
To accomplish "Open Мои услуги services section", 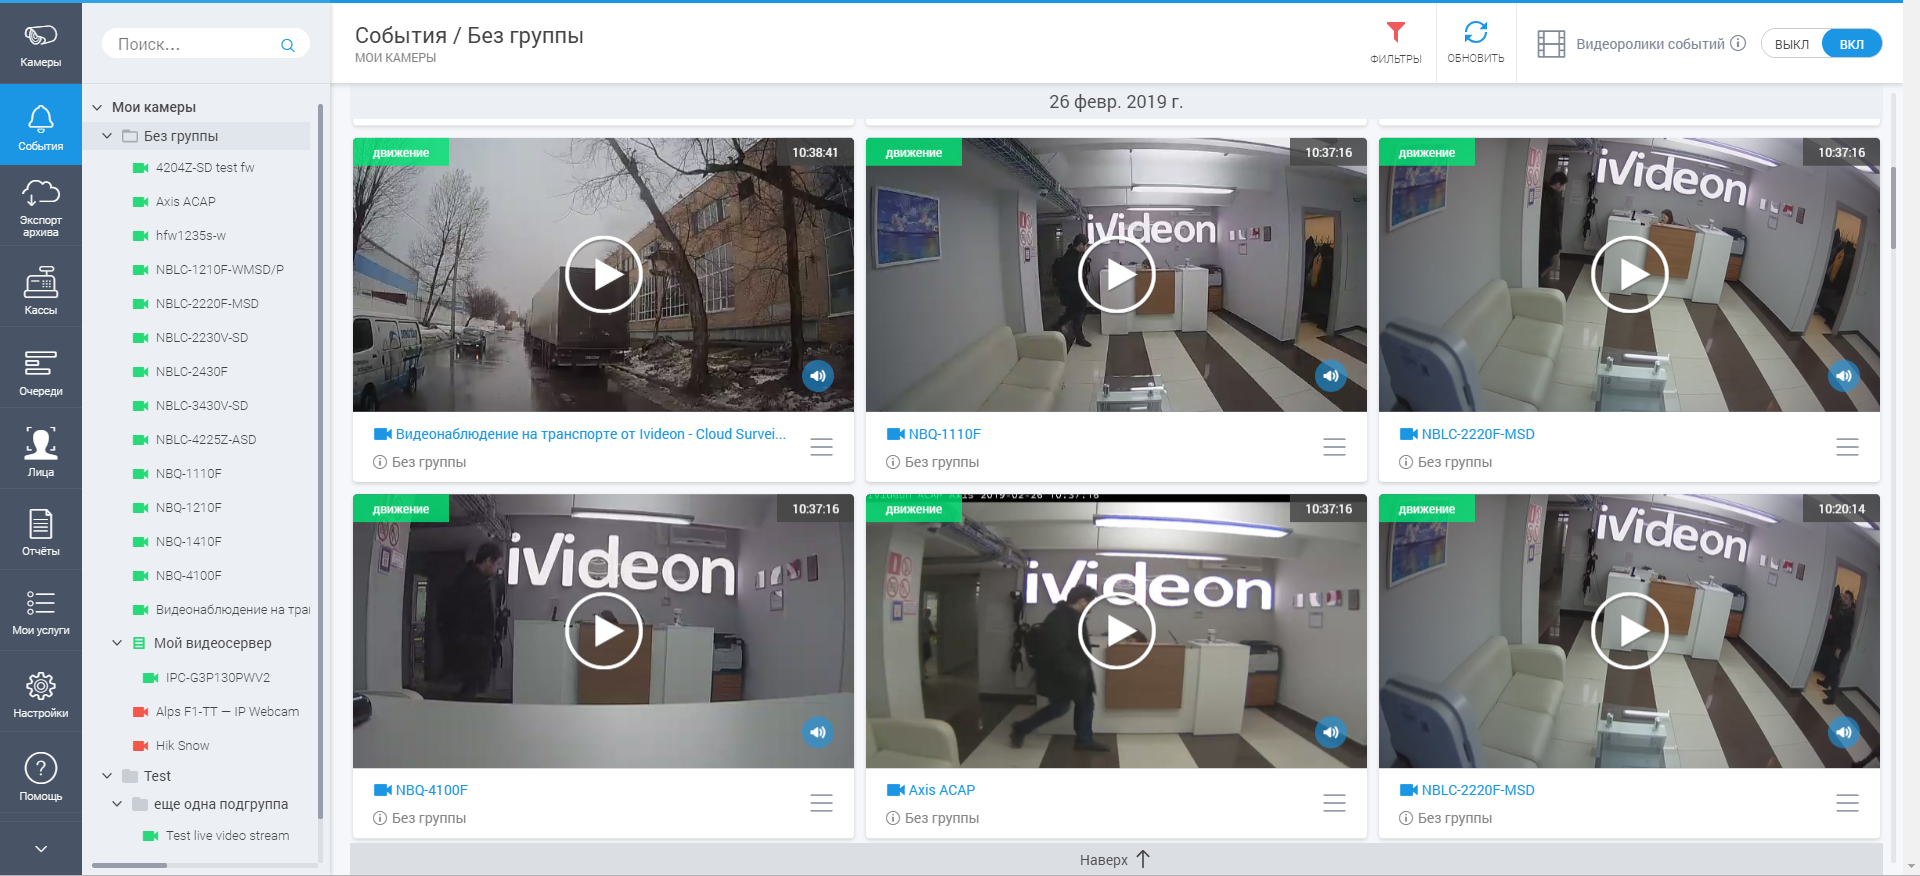I will pos(41,611).
